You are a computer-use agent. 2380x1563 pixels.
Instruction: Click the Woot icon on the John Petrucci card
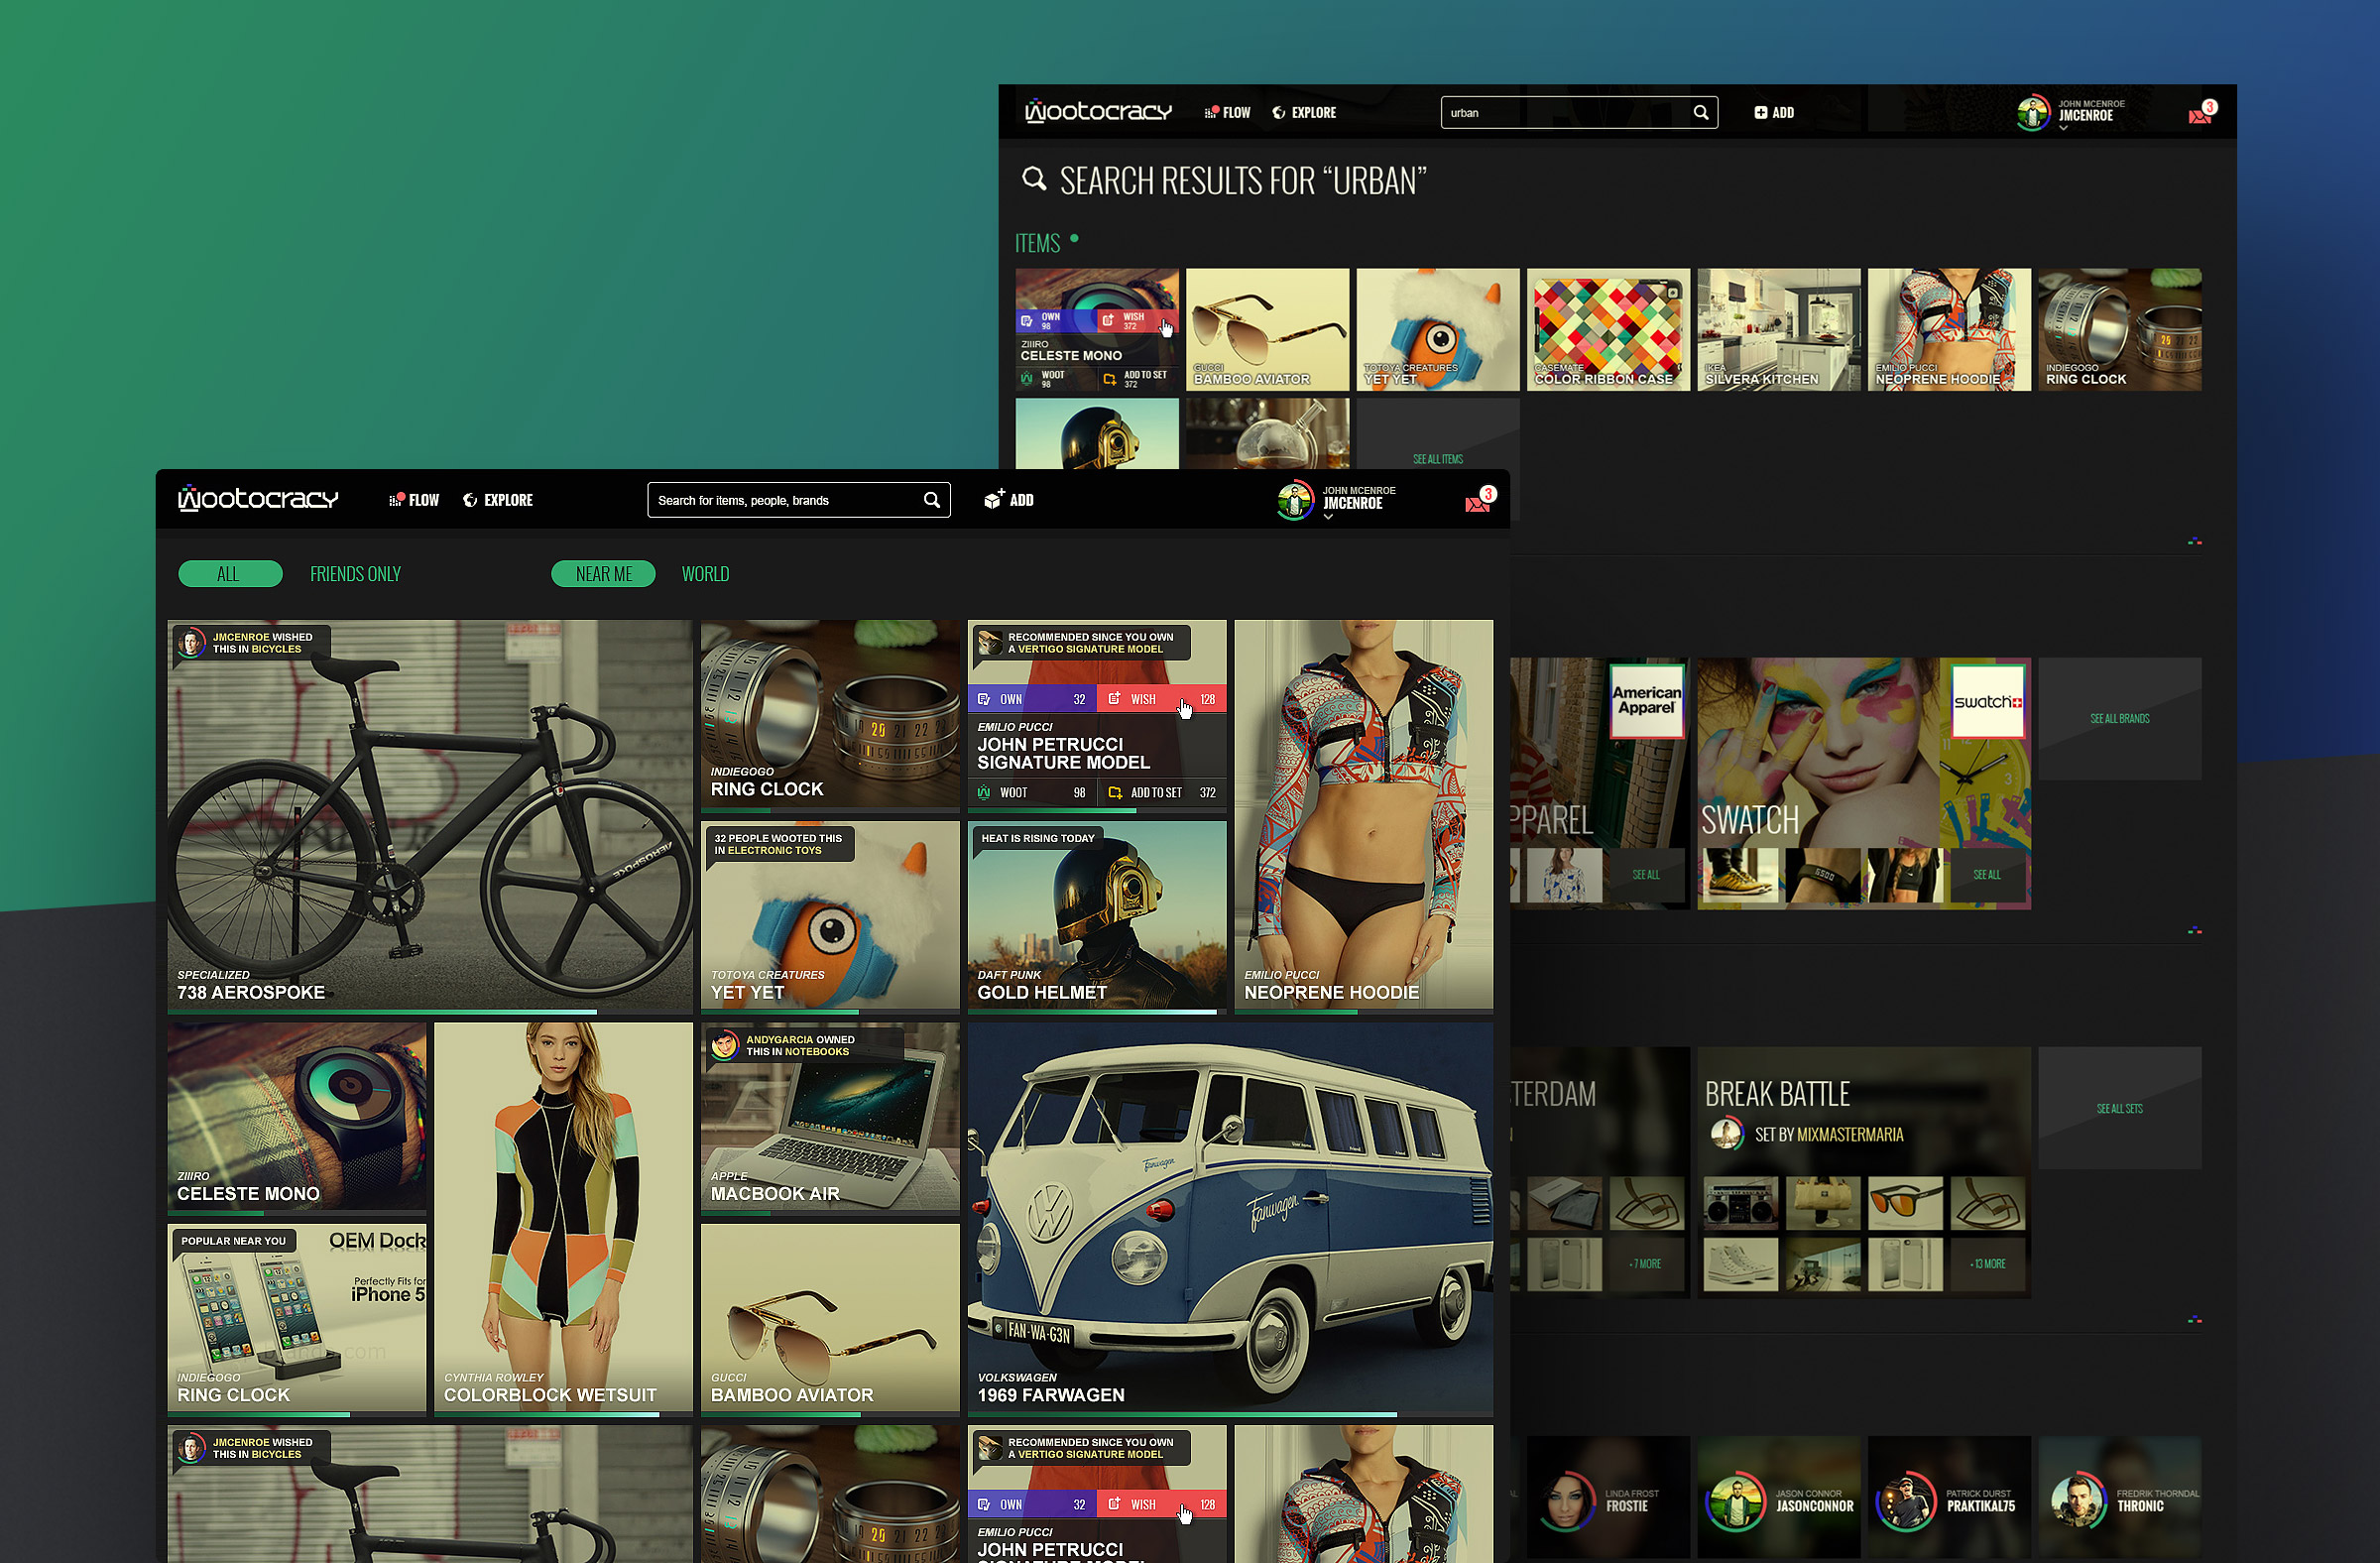[x=984, y=792]
